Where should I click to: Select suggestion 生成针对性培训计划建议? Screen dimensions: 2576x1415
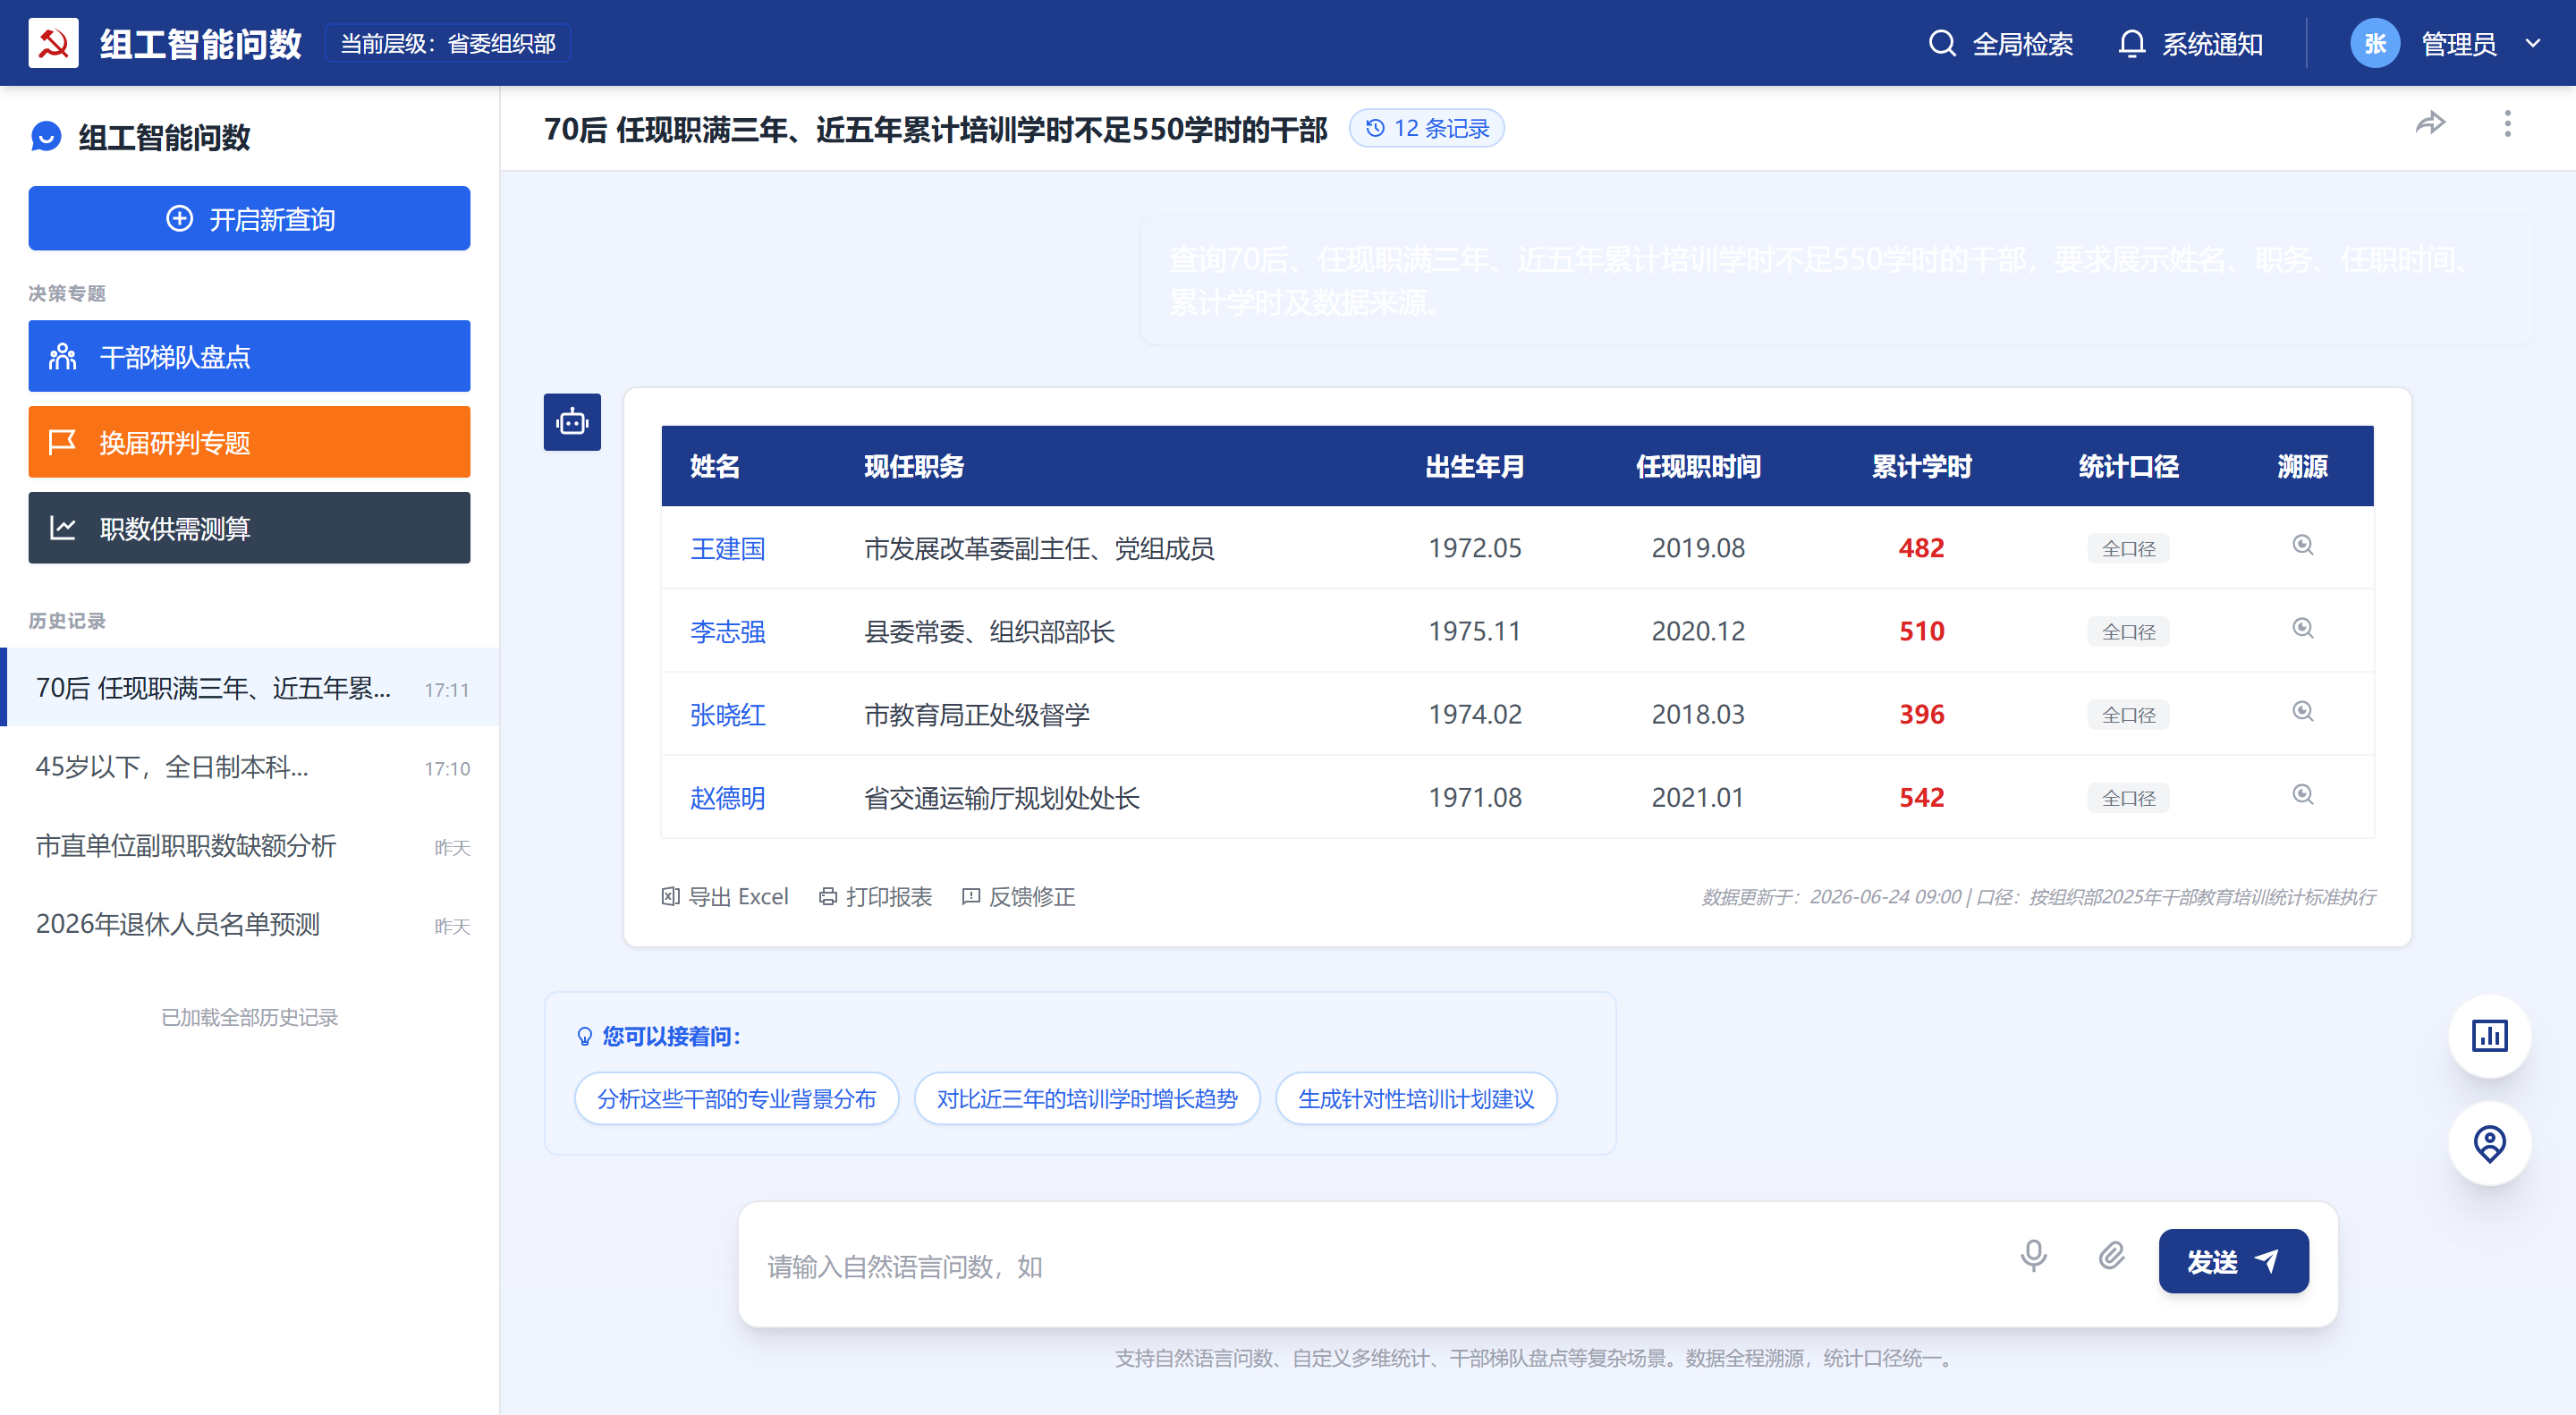click(1416, 1098)
